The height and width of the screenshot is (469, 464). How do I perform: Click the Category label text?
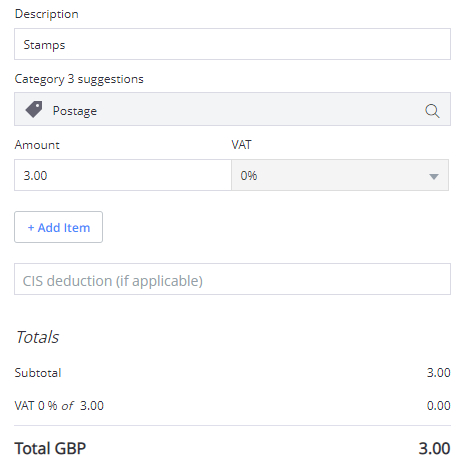point(39,79)
